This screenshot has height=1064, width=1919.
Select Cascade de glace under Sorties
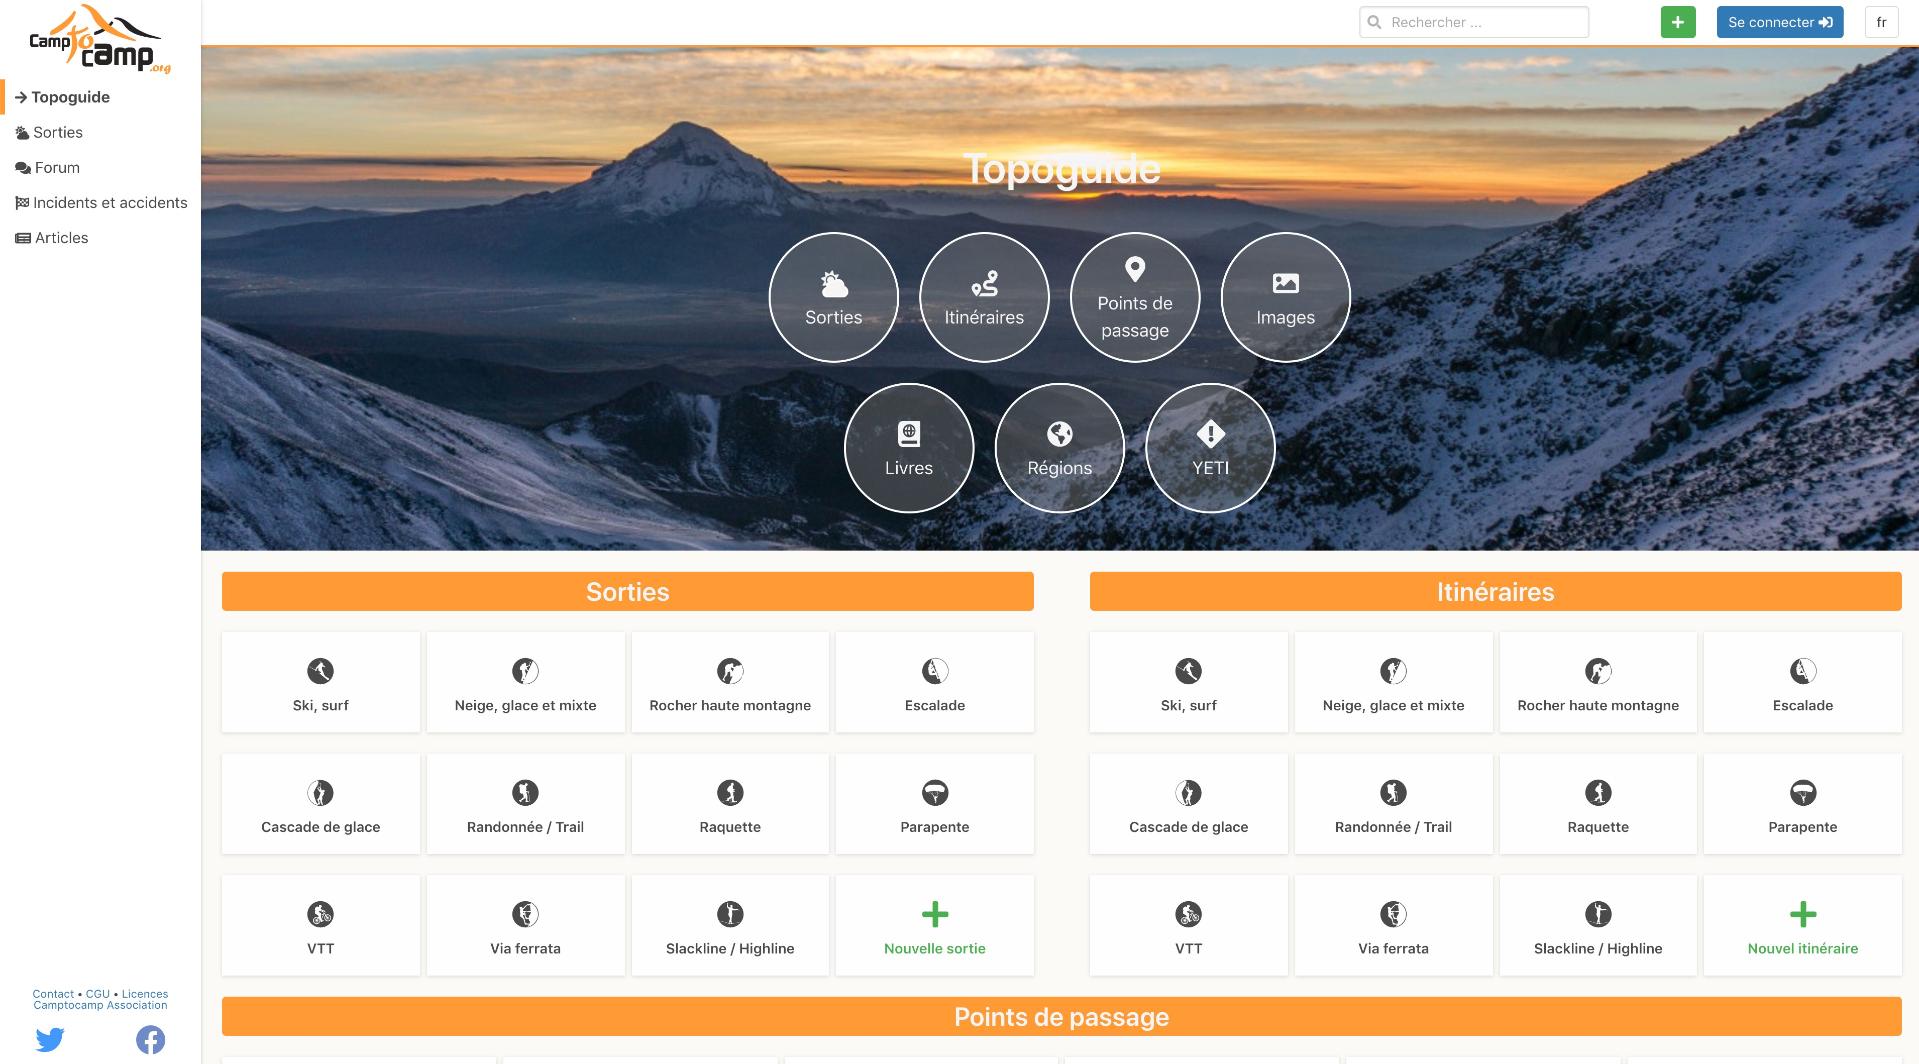pyautogui.click(x=321, y=804)
